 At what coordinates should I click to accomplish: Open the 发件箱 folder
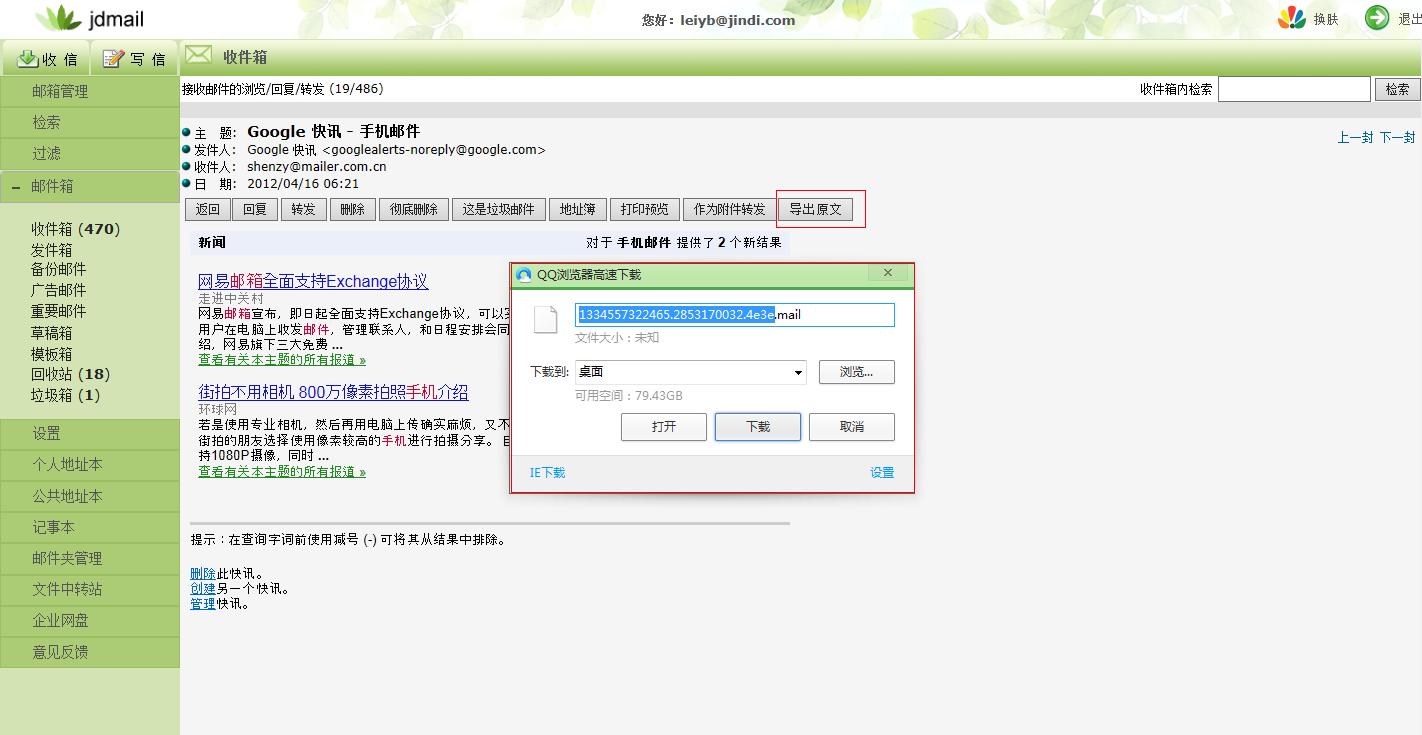(x=51, y=250)
